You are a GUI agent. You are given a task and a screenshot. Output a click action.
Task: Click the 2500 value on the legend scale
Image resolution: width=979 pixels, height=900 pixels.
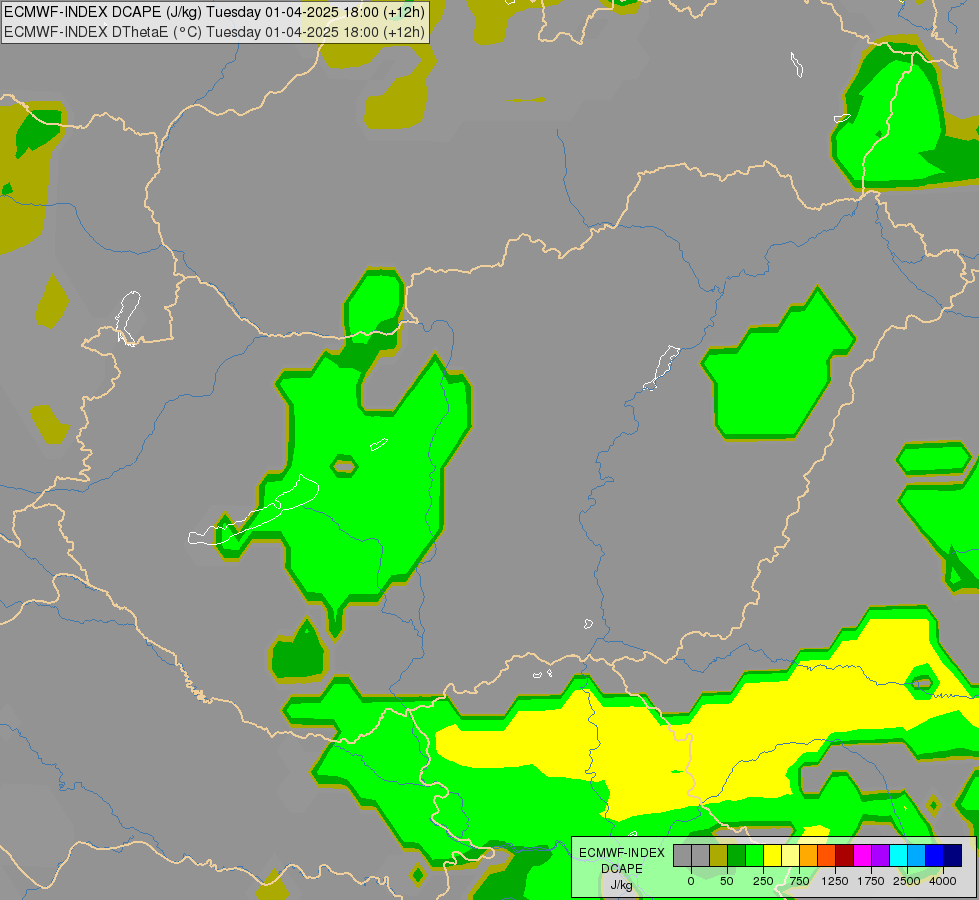tap(907, 881)
